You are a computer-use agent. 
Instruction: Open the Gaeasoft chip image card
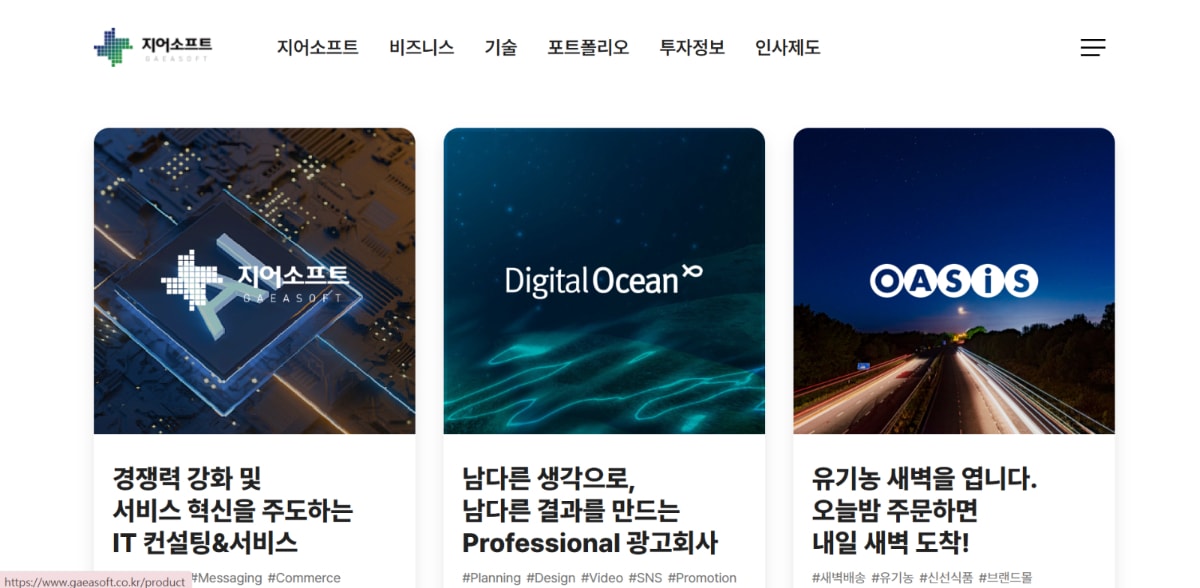click(254, 281)
